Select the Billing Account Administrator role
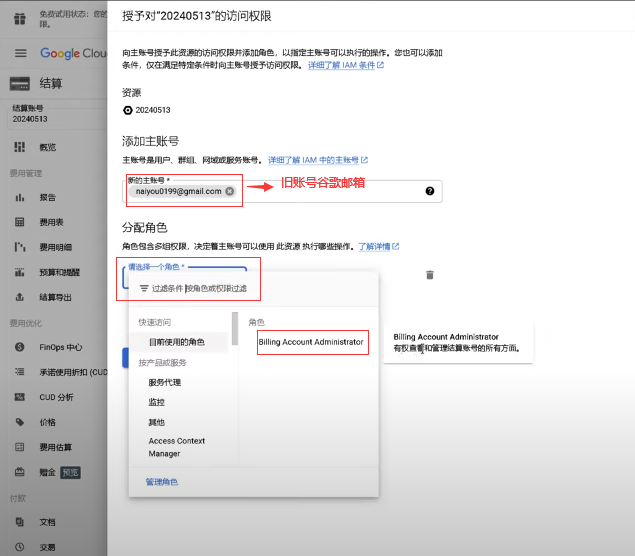This screenshot has width=635, height=556. 311,342
